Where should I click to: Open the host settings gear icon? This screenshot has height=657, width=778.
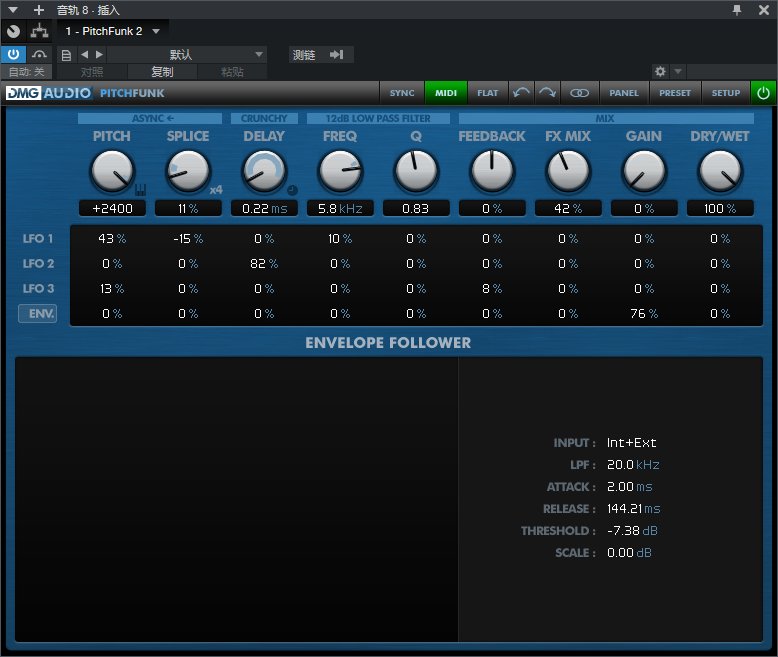coord(660,71)
